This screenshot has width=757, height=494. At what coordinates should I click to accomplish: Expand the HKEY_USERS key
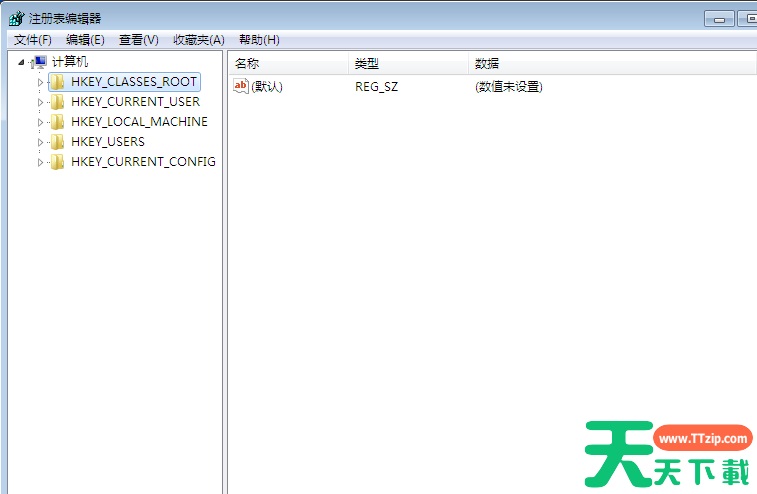[x=41, y=142]
